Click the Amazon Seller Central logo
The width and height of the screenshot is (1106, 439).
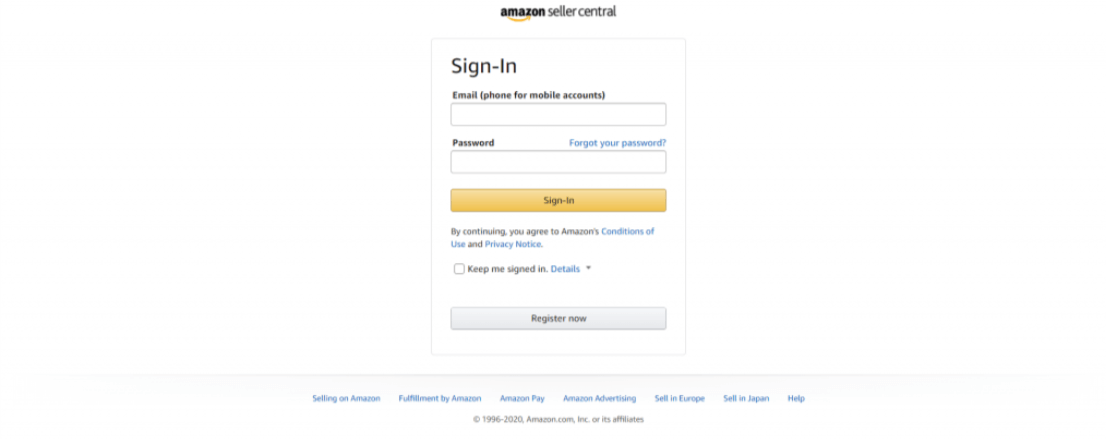tap(558, 13)
